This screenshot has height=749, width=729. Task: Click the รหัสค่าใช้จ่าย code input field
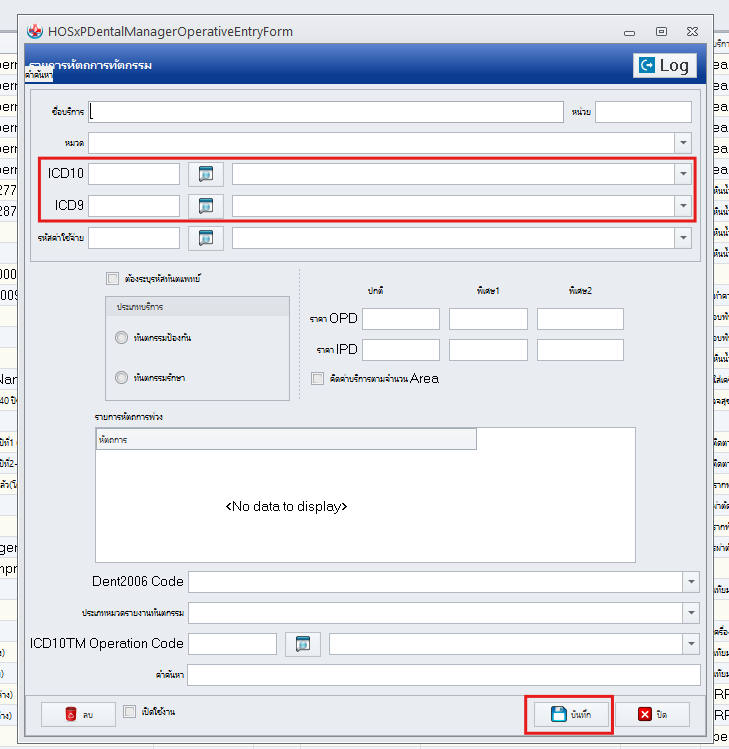point(134,238)
